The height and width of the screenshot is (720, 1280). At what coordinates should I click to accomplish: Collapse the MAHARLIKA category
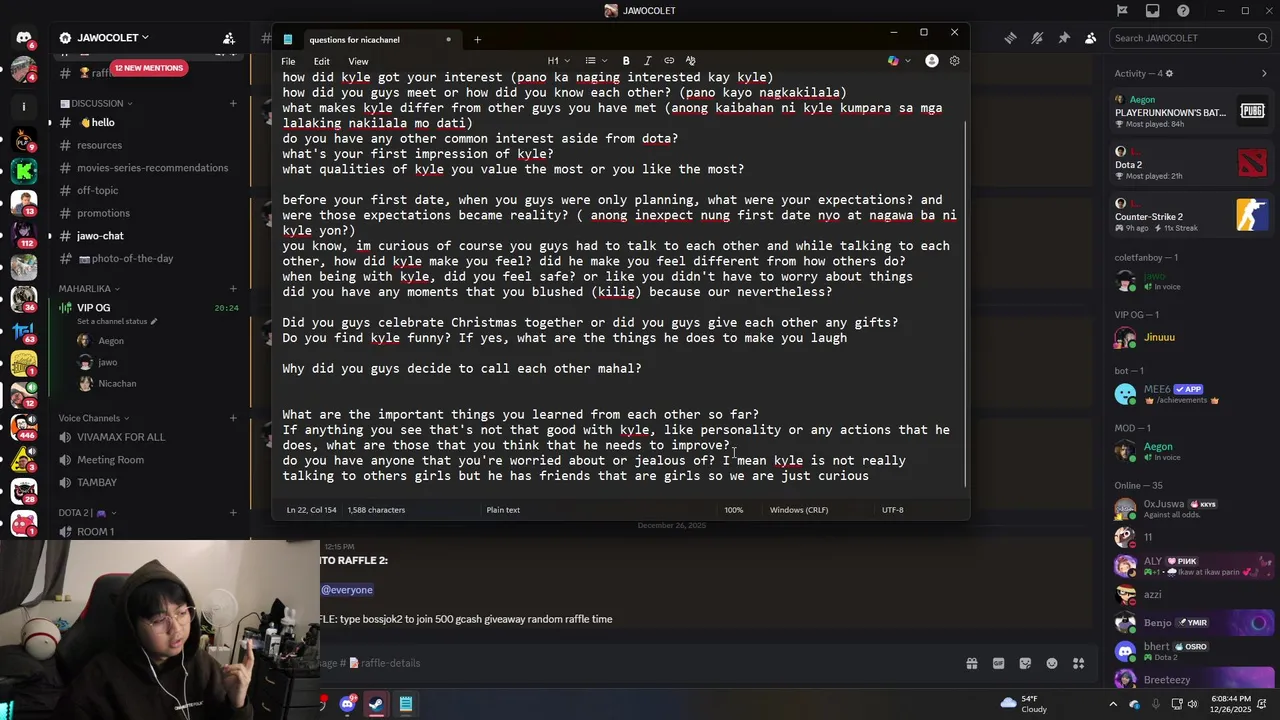click(89, 289)
